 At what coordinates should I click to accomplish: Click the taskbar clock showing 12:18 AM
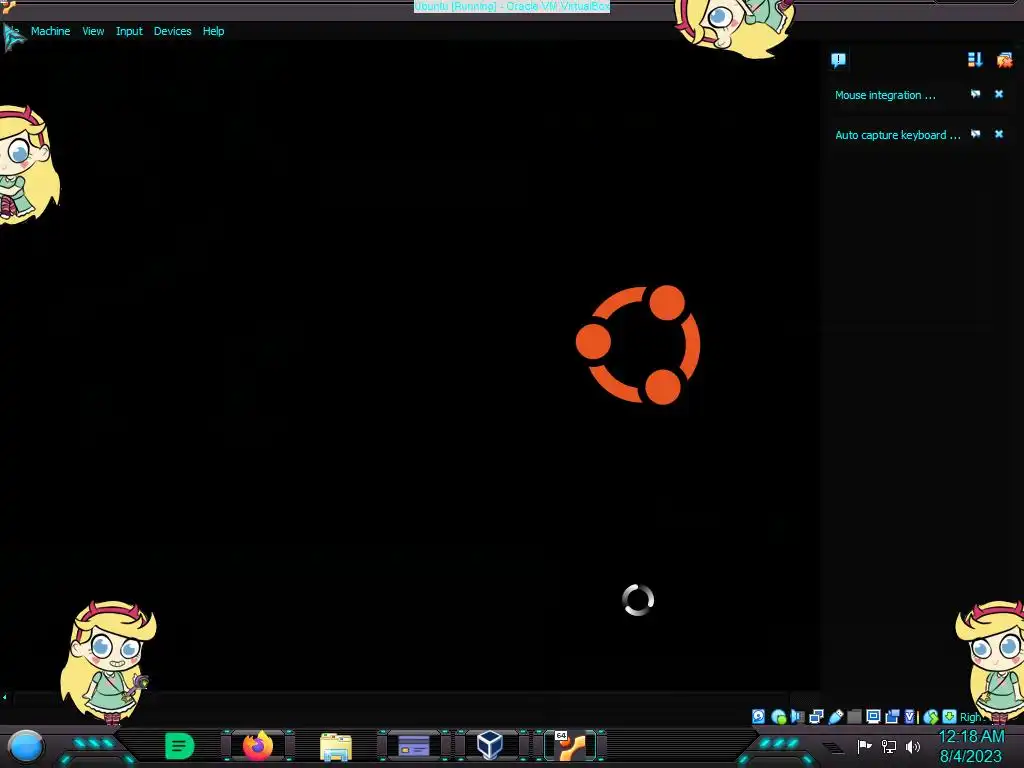pyautogui.click(x=971, y=737)
